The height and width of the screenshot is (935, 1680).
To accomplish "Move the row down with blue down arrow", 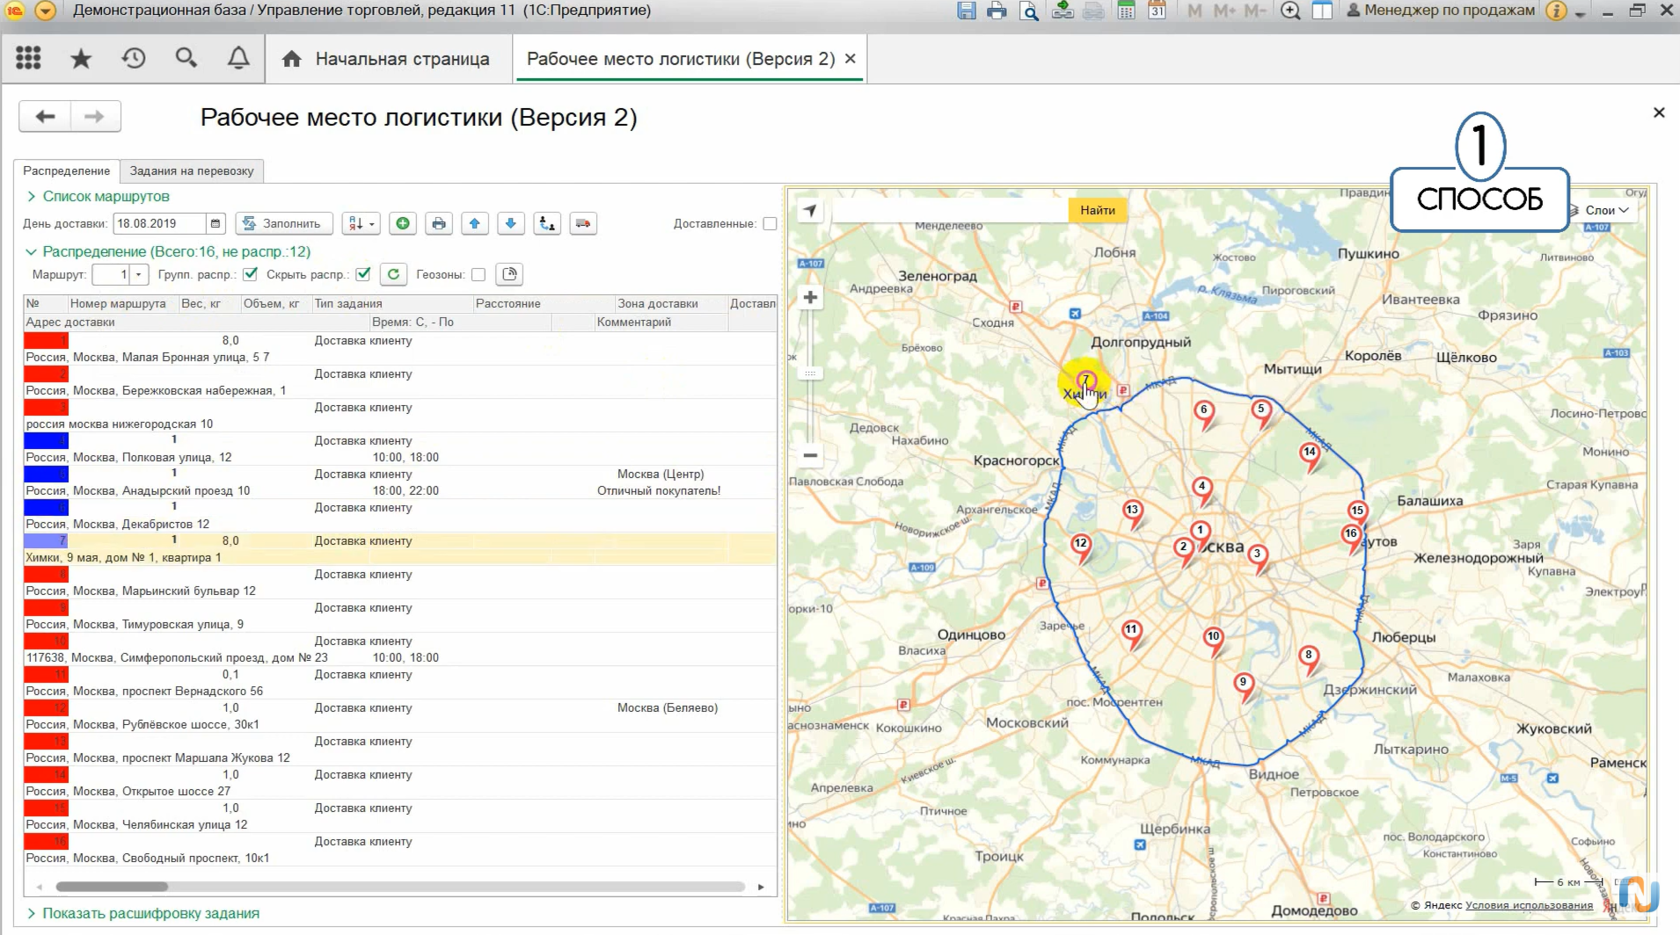I will (511, 224).
